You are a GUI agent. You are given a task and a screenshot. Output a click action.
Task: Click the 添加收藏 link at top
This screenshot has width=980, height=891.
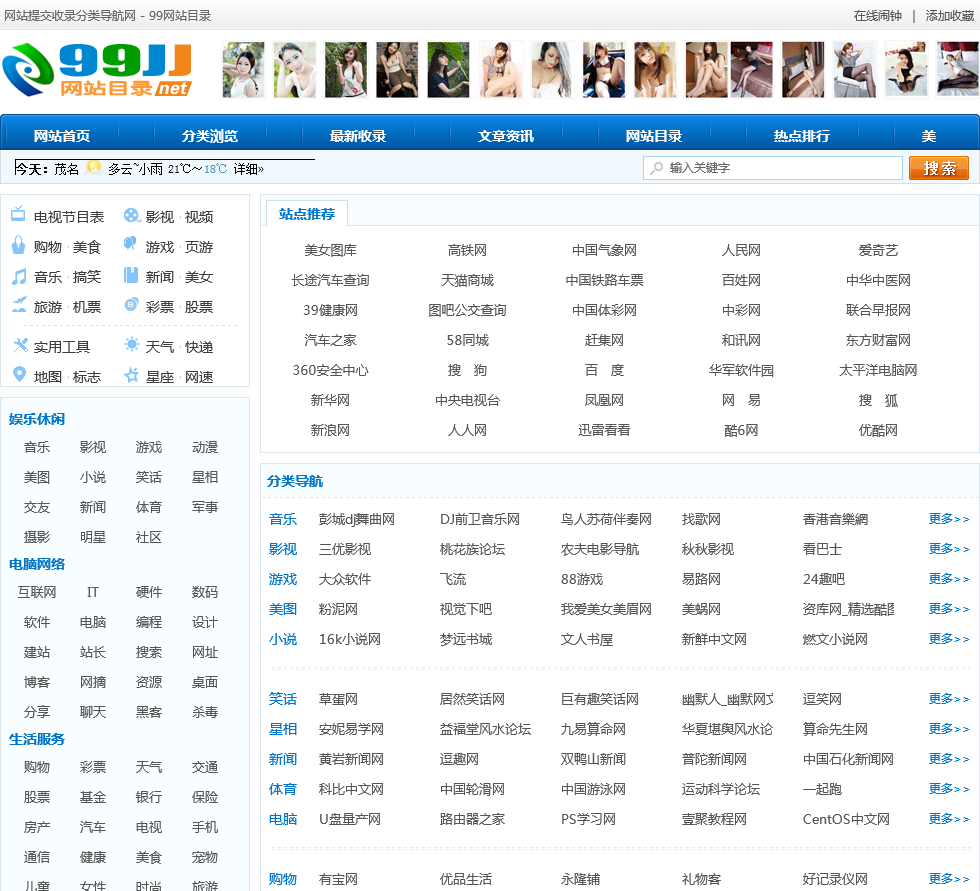[949, 16]
